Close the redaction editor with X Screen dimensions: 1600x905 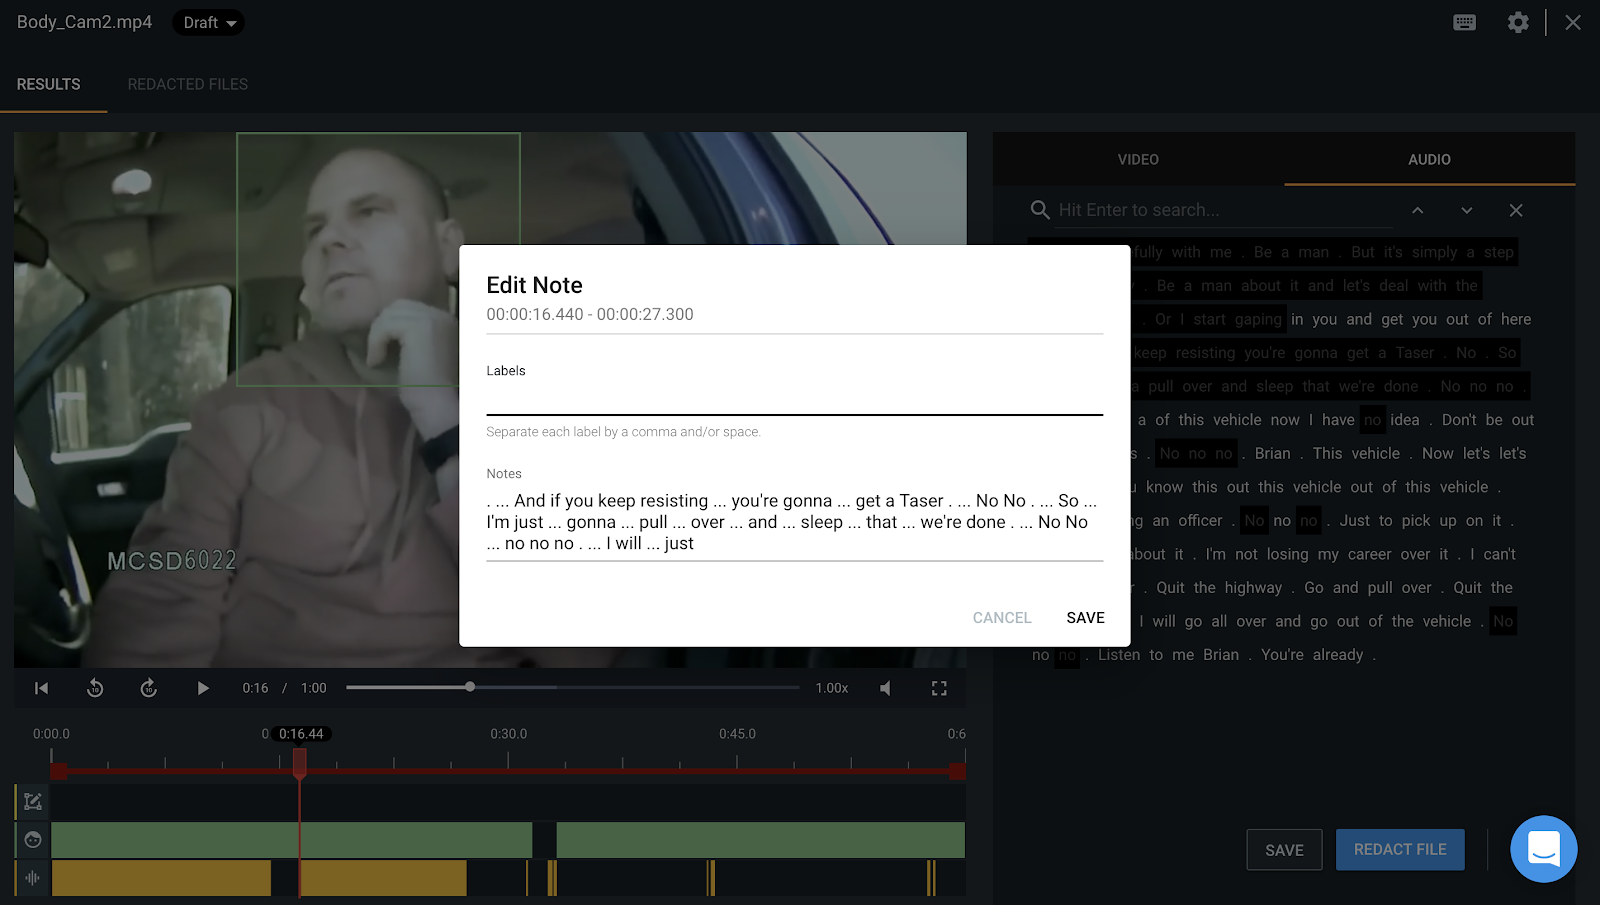coord(1573,22)
